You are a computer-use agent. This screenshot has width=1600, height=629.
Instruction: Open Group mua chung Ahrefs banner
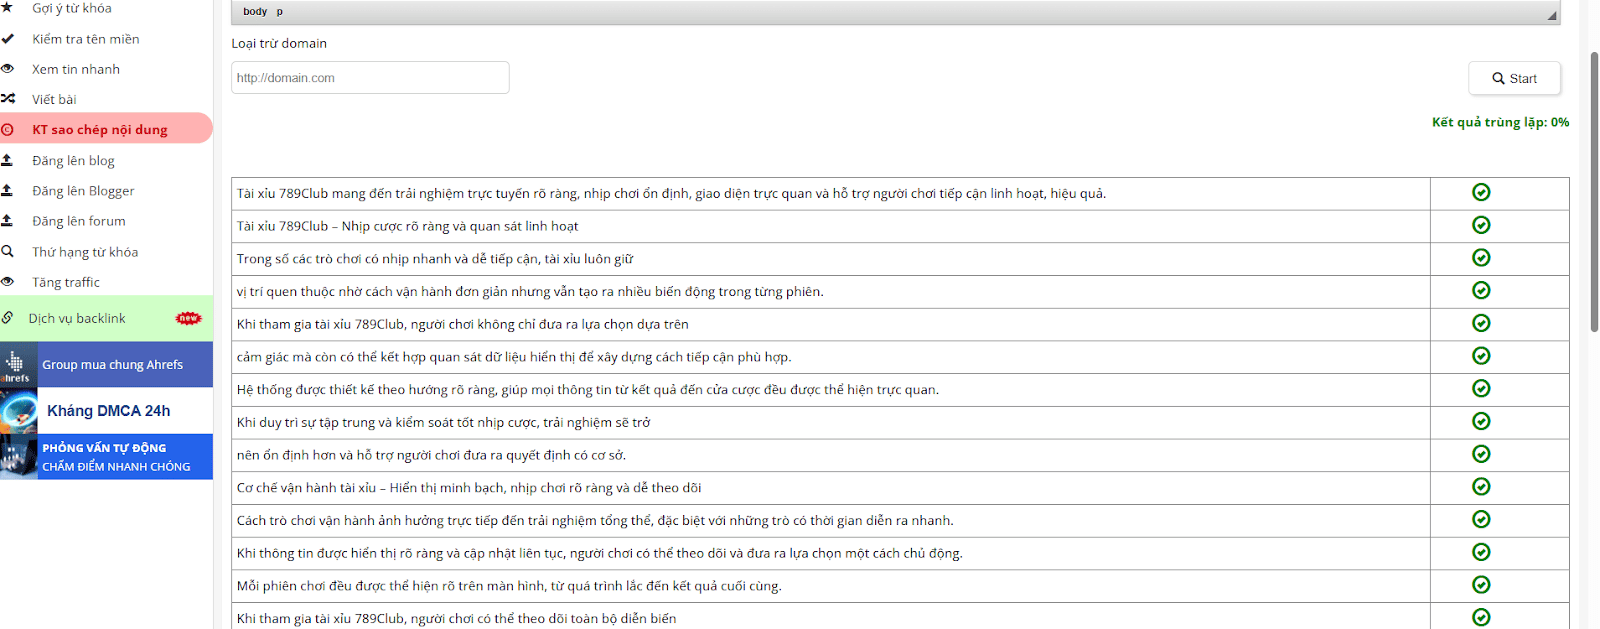tap(106, 365)
